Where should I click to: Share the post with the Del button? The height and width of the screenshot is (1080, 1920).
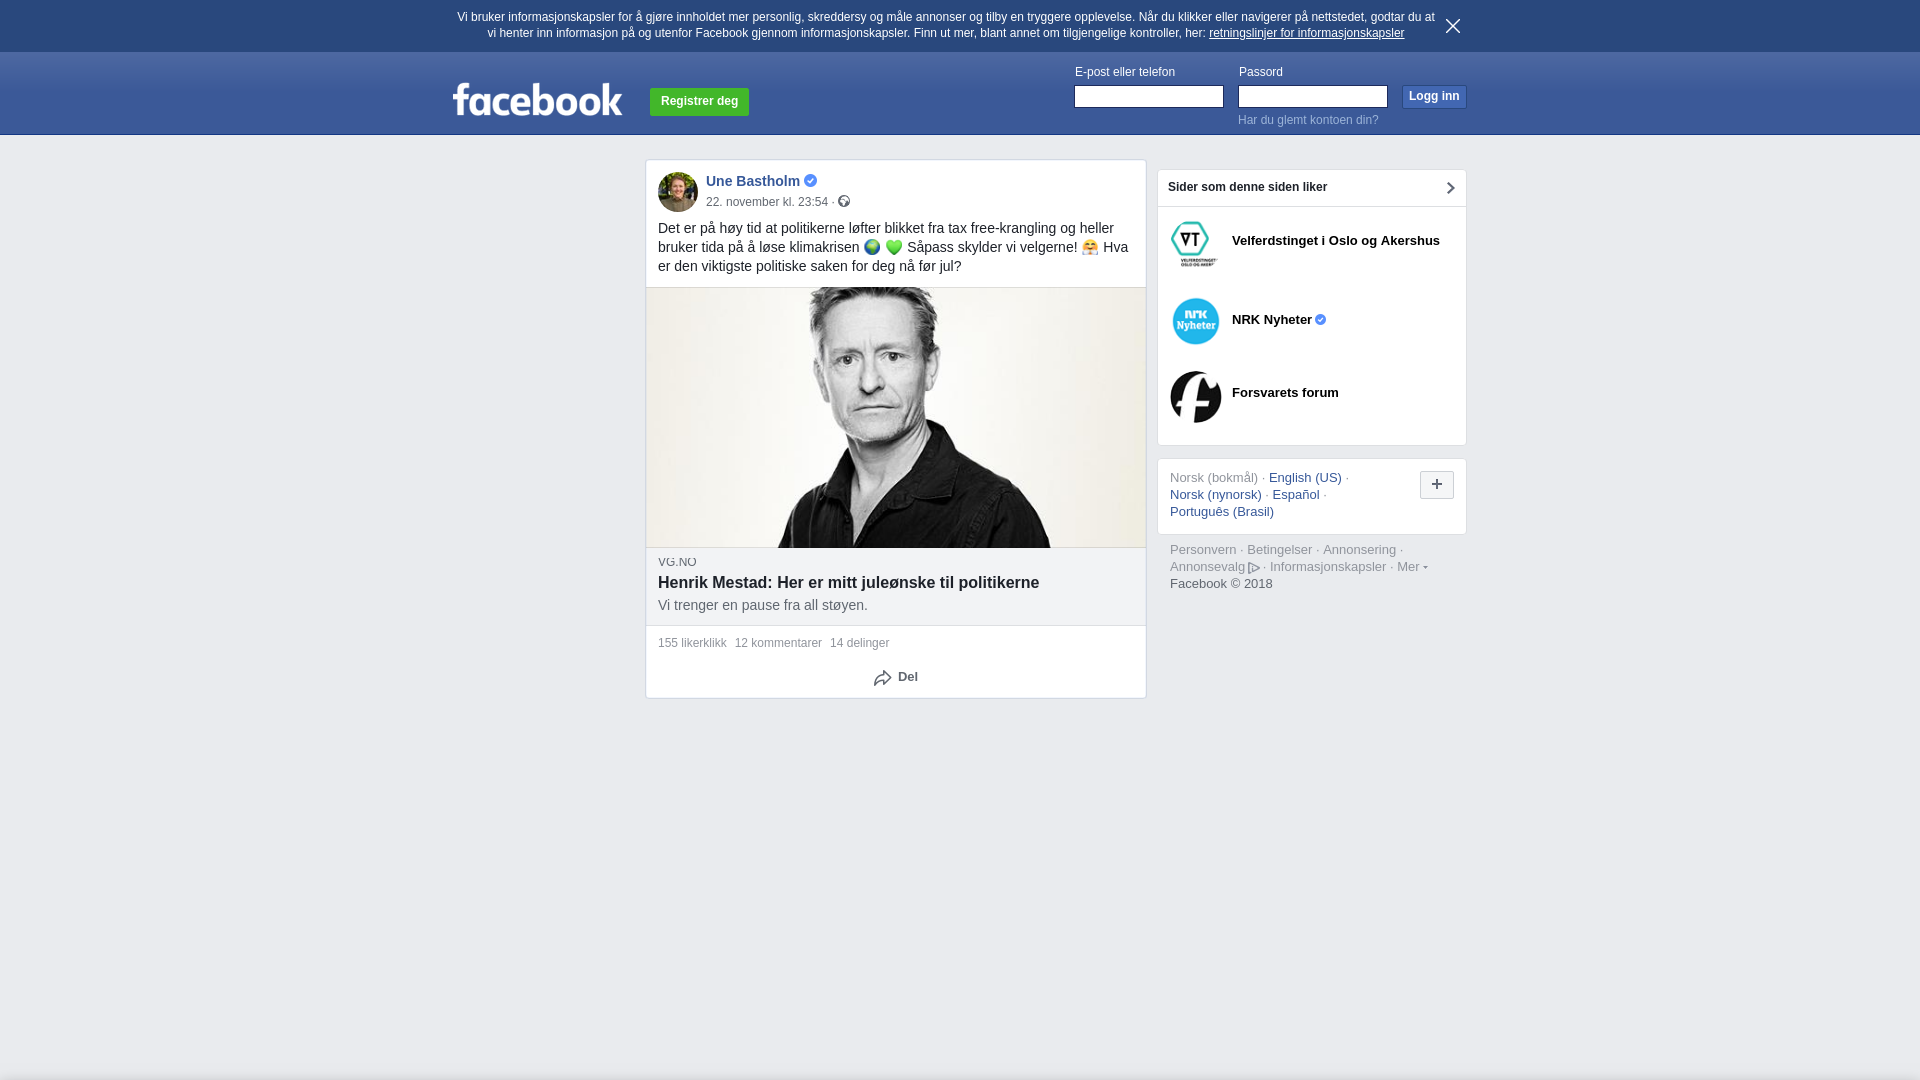tap(896, 678)
